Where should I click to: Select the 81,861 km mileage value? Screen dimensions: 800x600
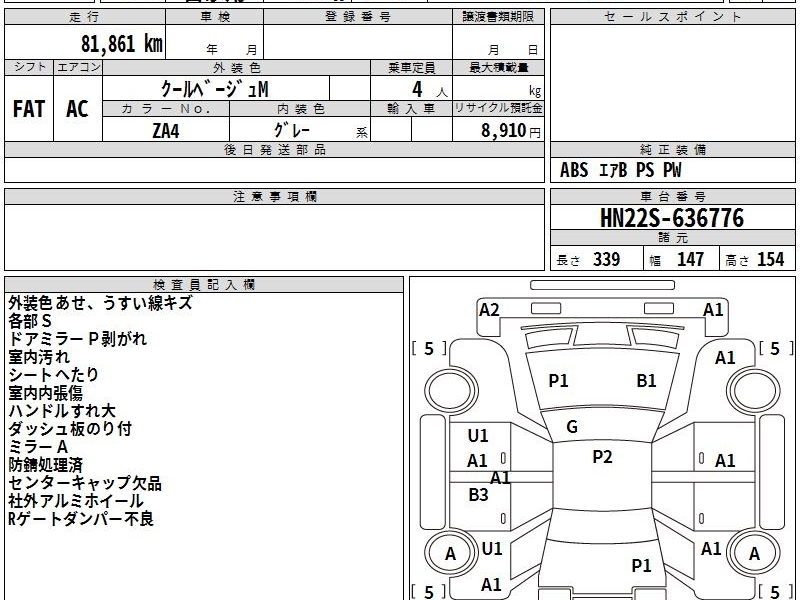click(x=121, y=43)
